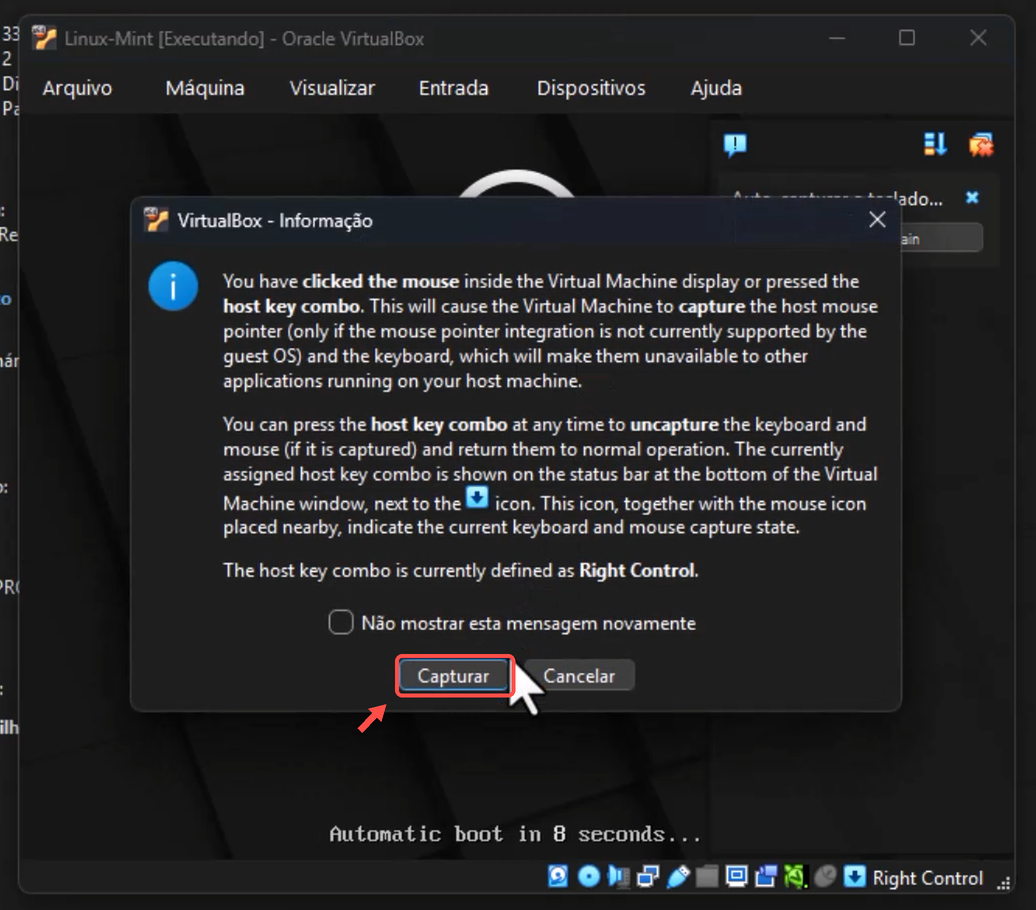The width and height of the screenshot is (1036, 910).
Task: Open the Arquivo menu
Action: pyautogui.click(x=77, y=88)
